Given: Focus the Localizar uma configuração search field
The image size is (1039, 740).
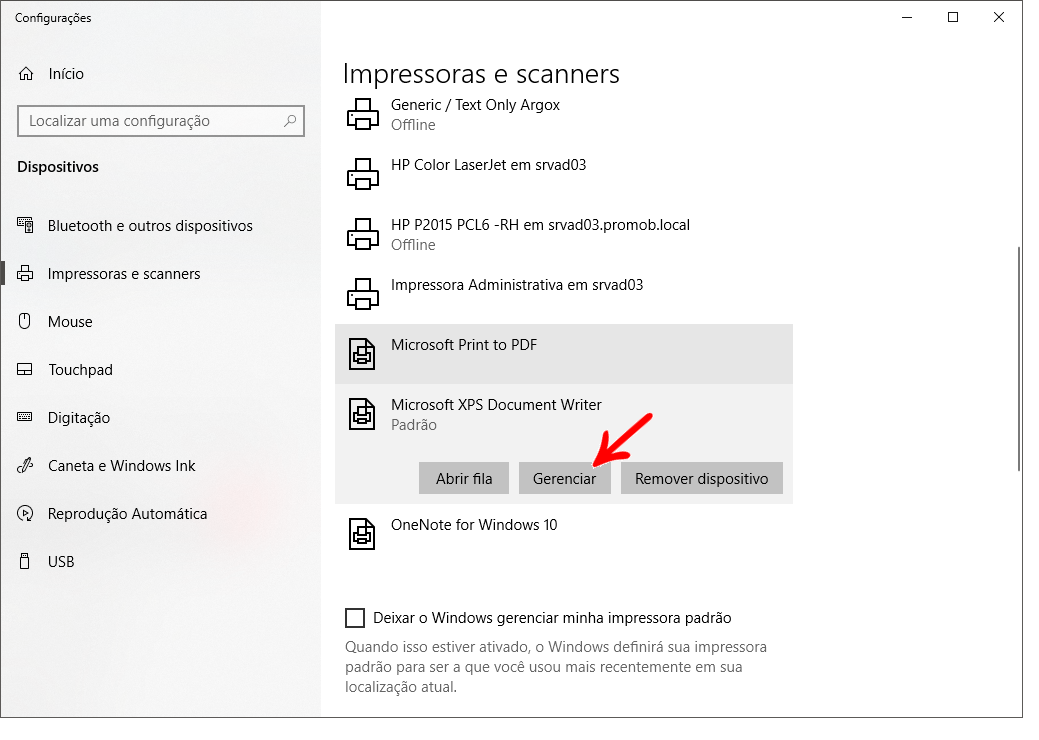Looking at the screenshot, I should point(160,121).
